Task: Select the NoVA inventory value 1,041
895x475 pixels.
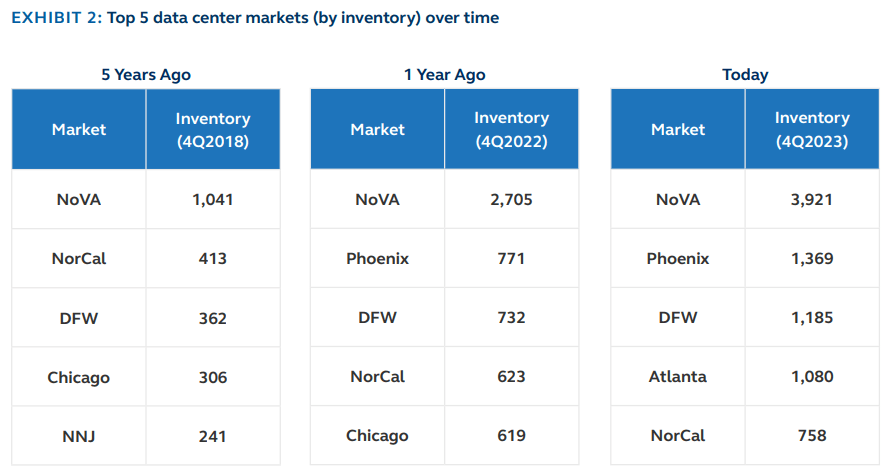Action: click(x=212, y=199)
